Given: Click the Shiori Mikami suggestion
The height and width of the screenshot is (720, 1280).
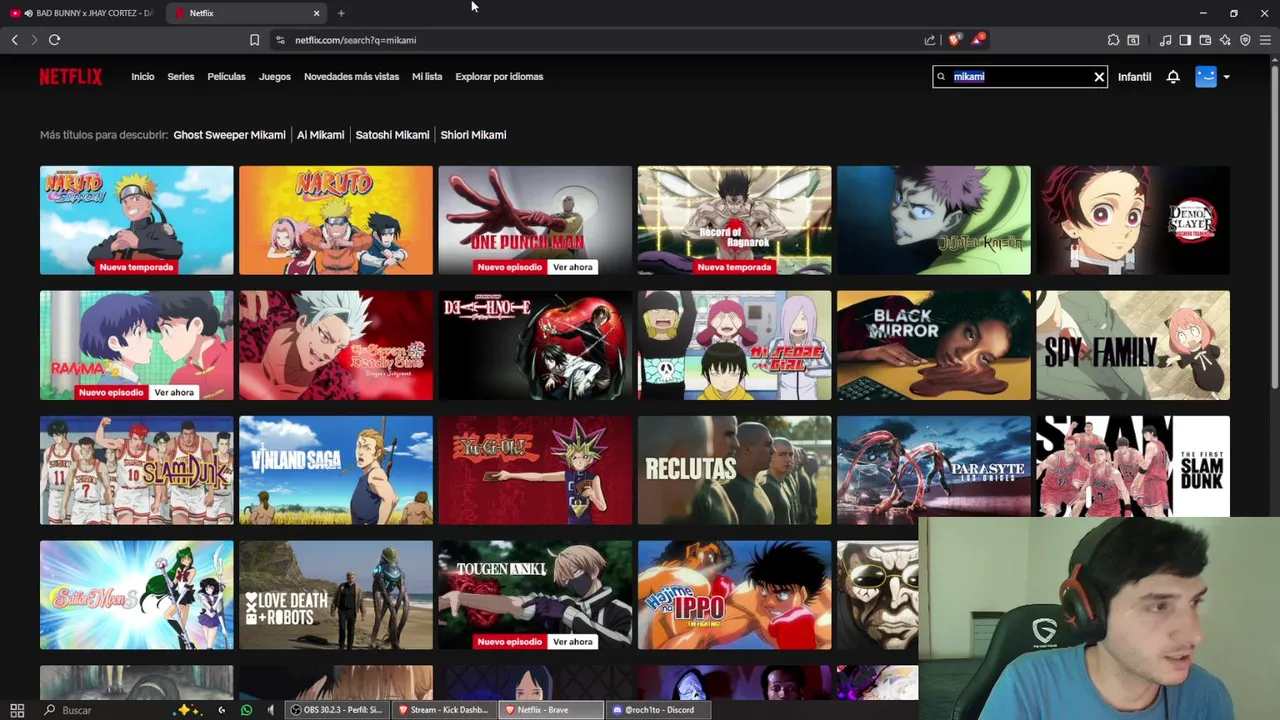Looking at the screenshot, I should pos(473,135).
